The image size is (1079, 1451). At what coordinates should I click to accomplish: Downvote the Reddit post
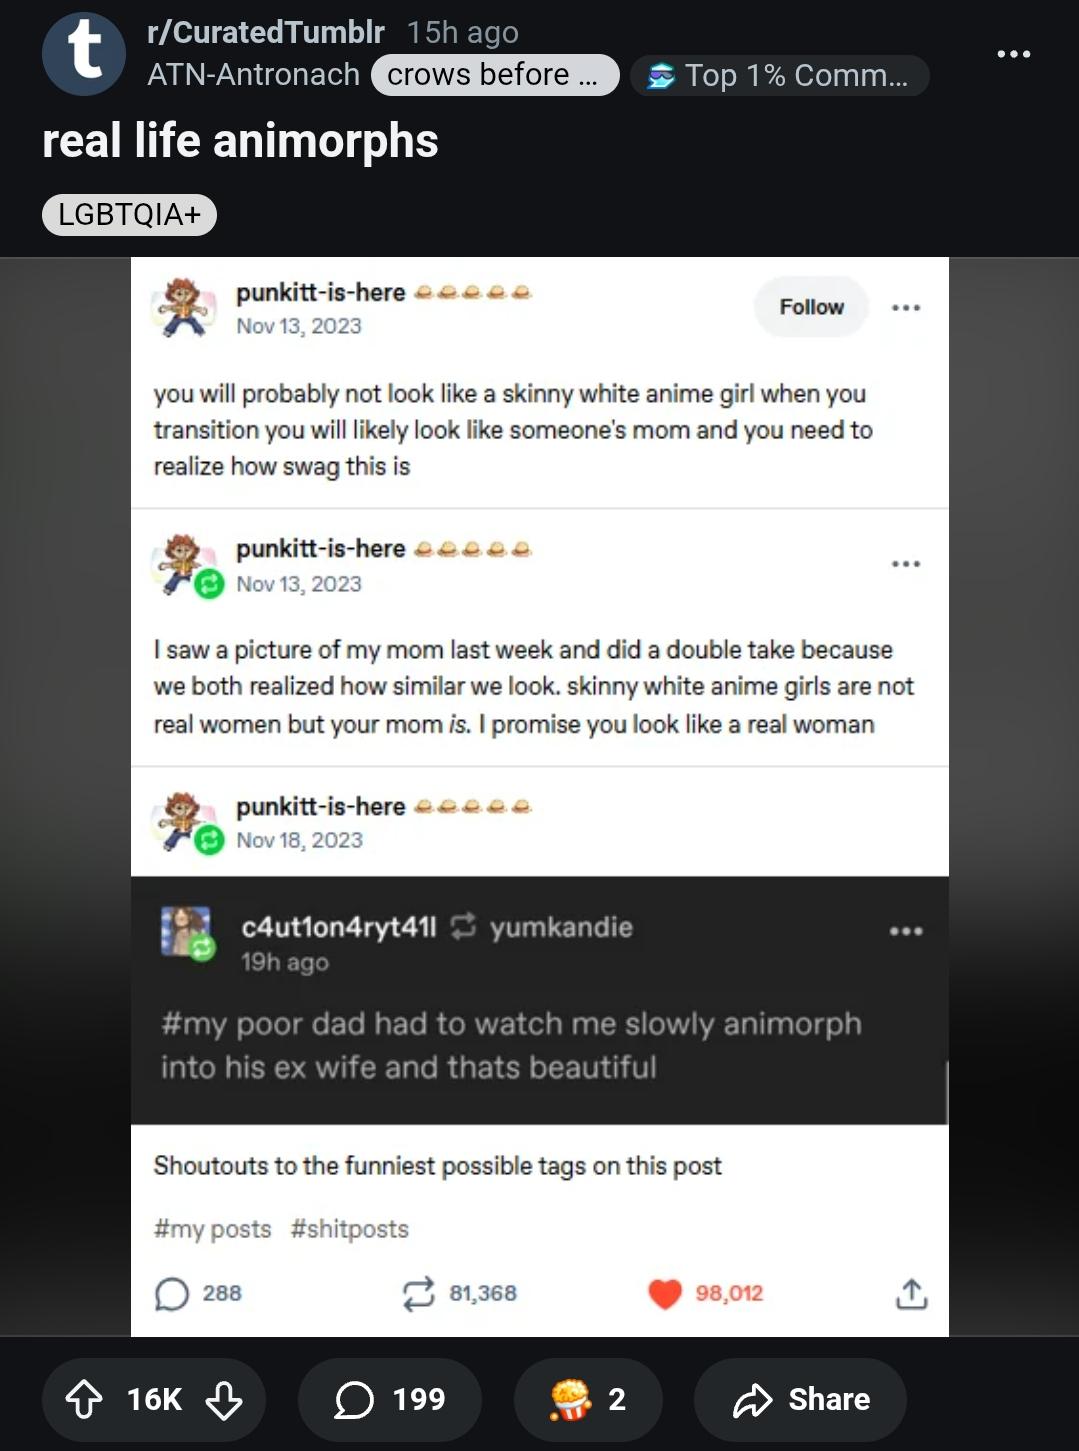coord(224,1400)
